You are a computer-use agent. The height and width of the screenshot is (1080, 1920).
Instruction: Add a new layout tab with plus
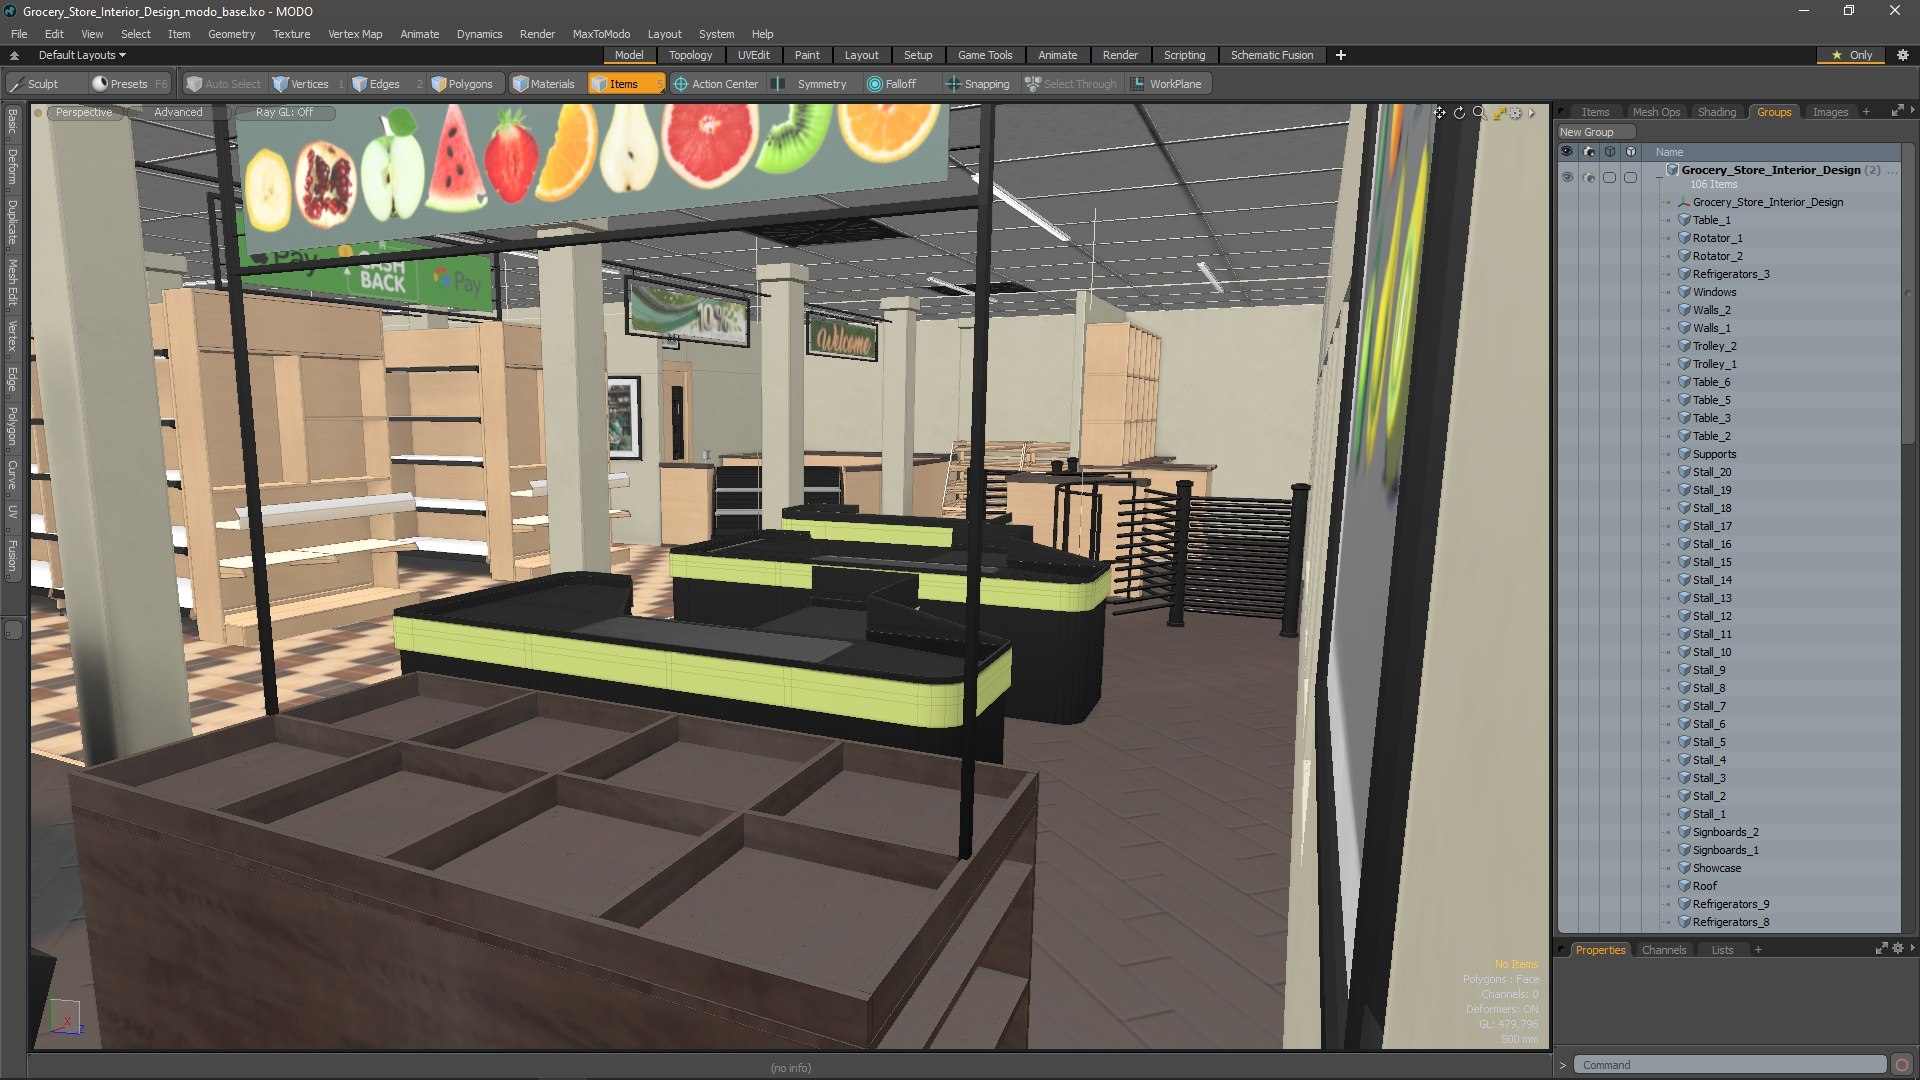coord(1341,55)
